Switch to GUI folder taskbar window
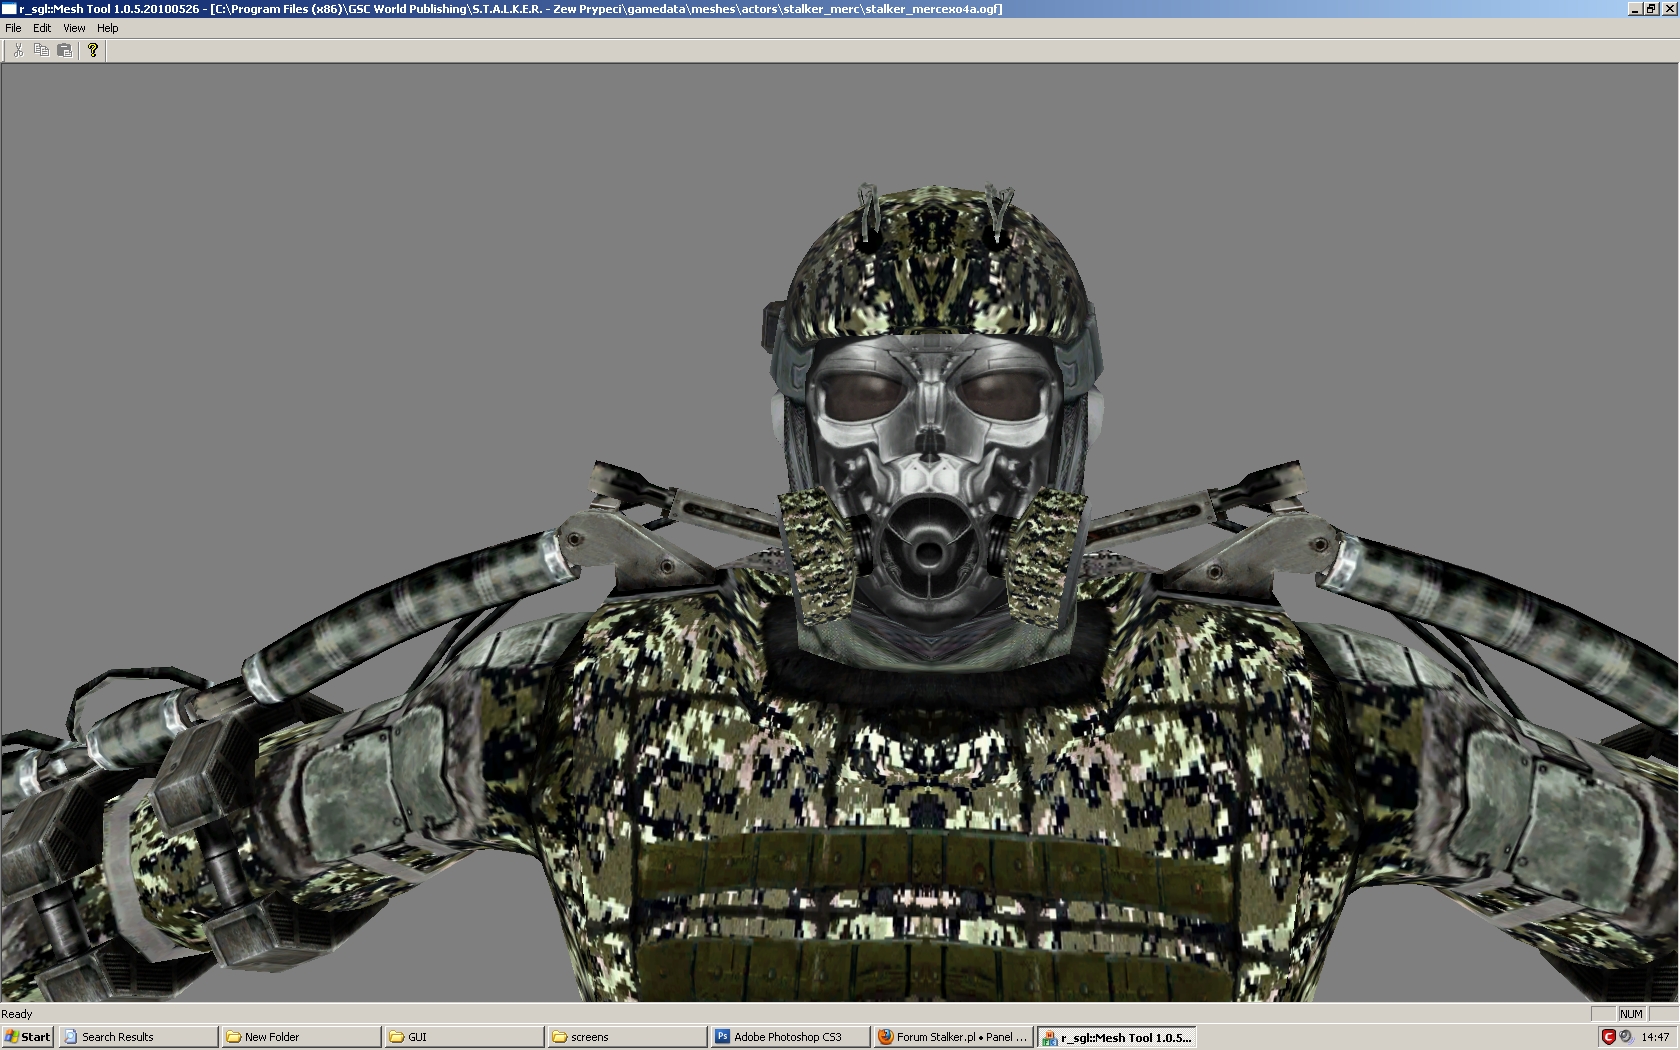The image size is (1680, 1050). 464,1037
